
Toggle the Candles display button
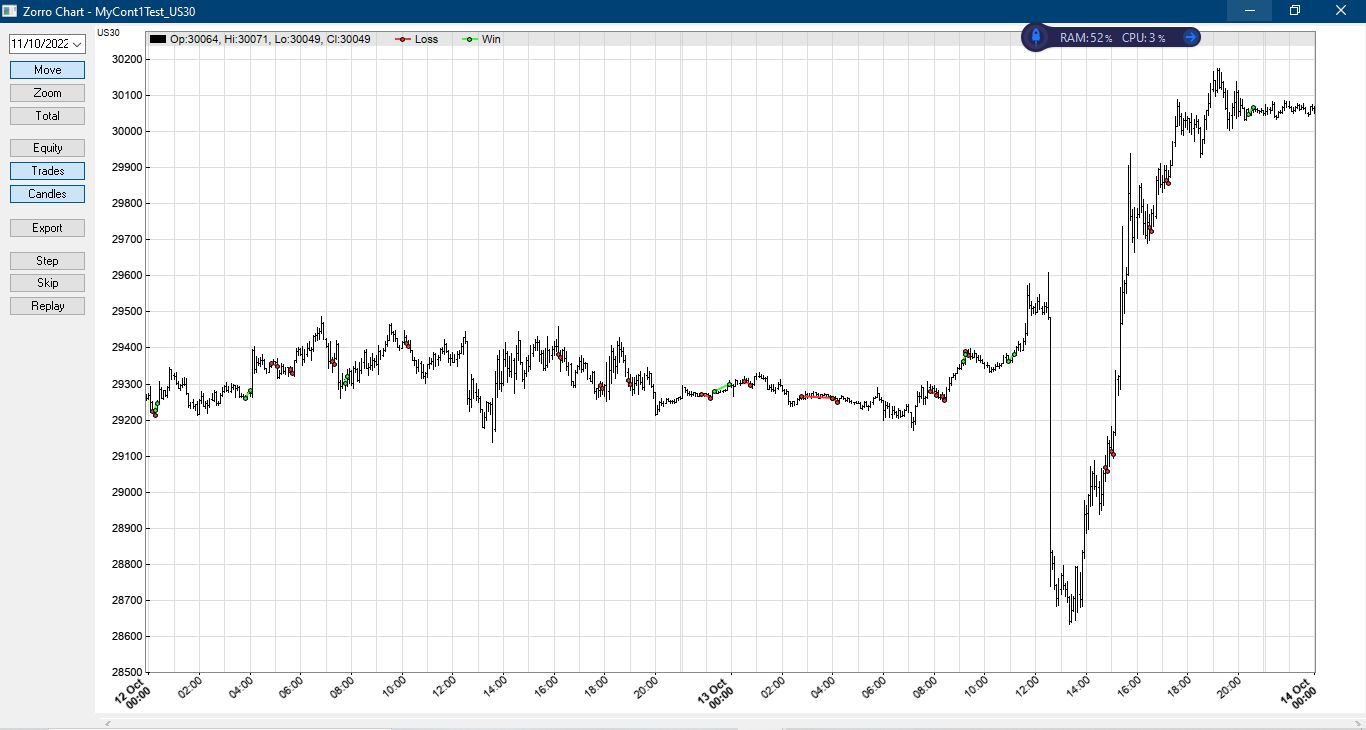point(47,194)
